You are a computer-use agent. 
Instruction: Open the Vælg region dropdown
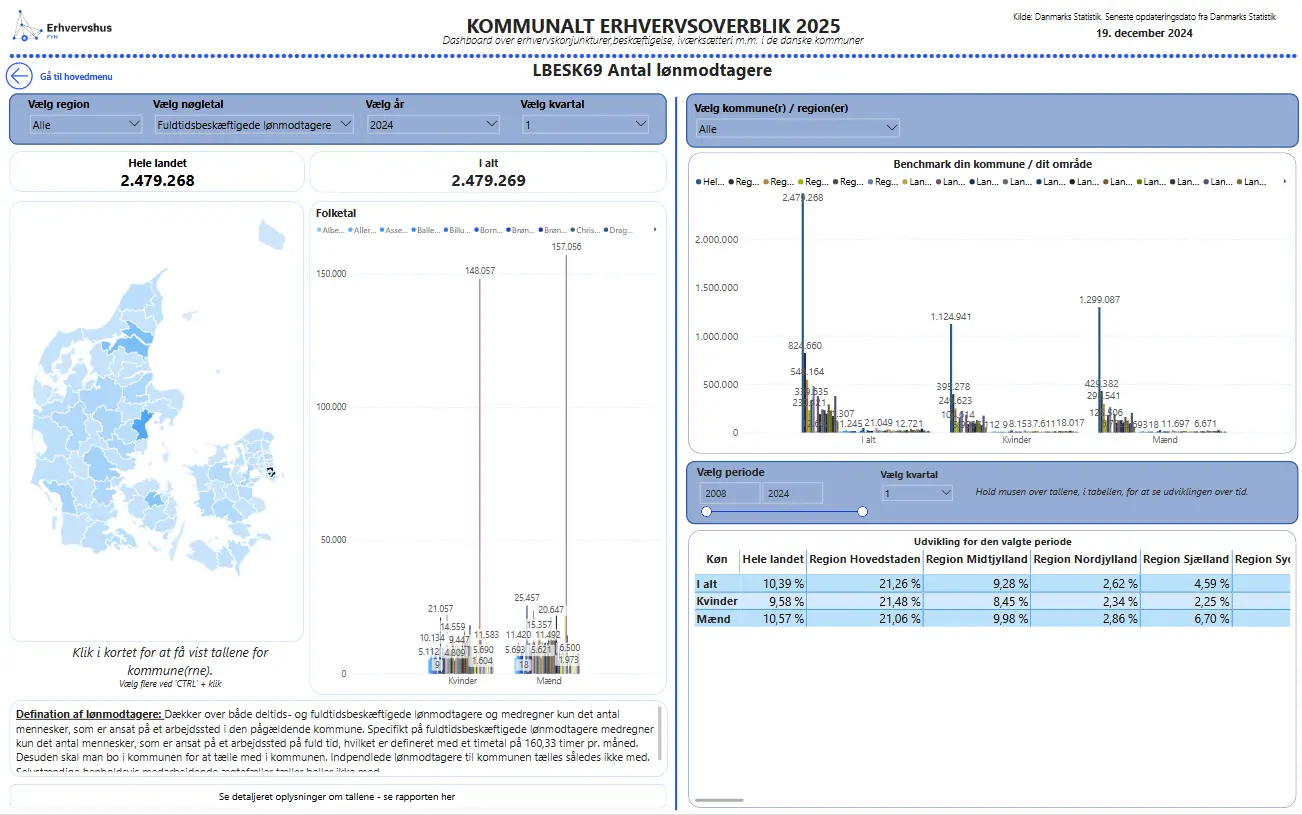click(x=85, y=125)
